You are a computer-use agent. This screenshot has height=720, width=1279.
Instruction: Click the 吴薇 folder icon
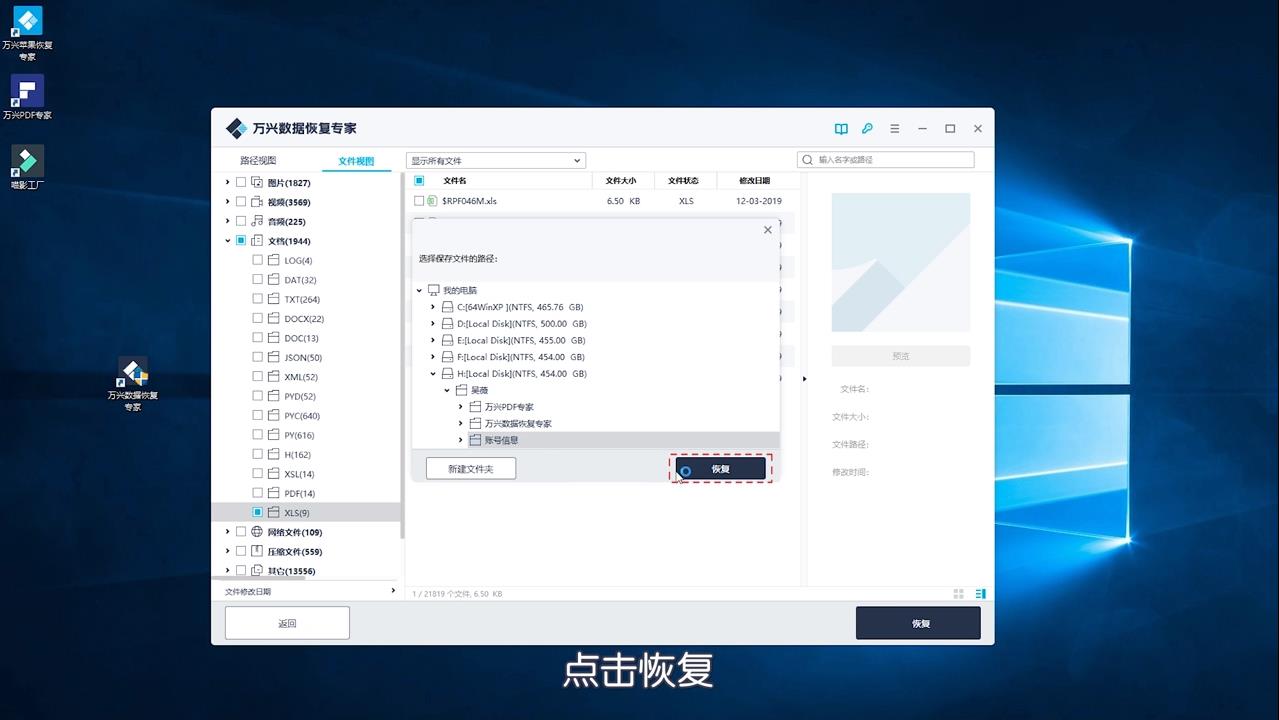click(x=461, y=390)
